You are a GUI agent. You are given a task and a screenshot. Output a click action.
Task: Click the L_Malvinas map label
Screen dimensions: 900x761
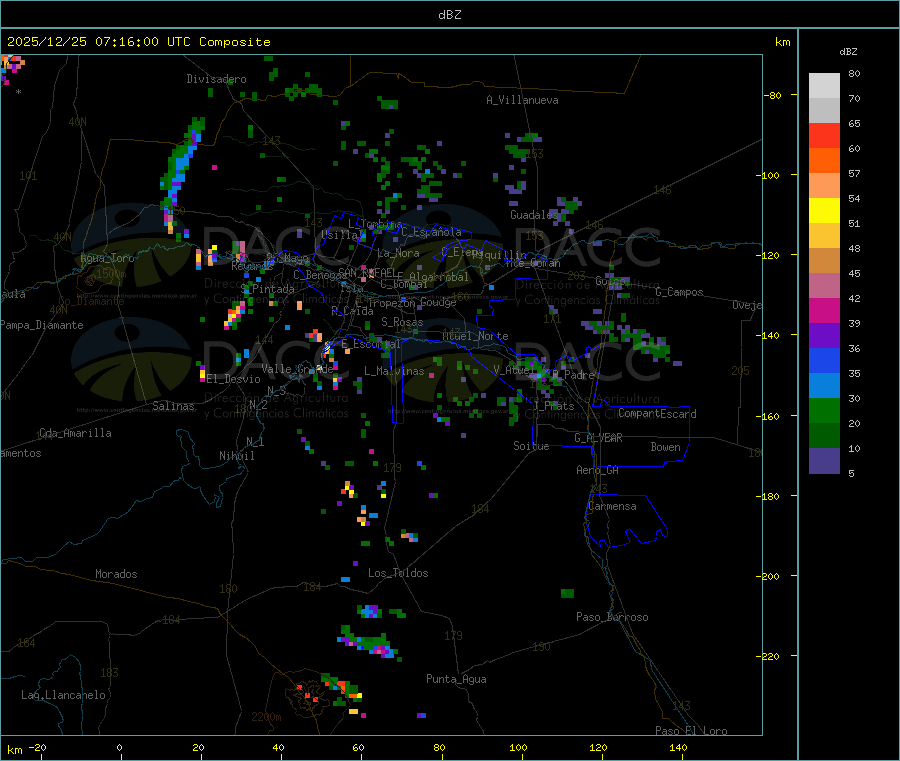pyautogui.click(x=394, y=371)
